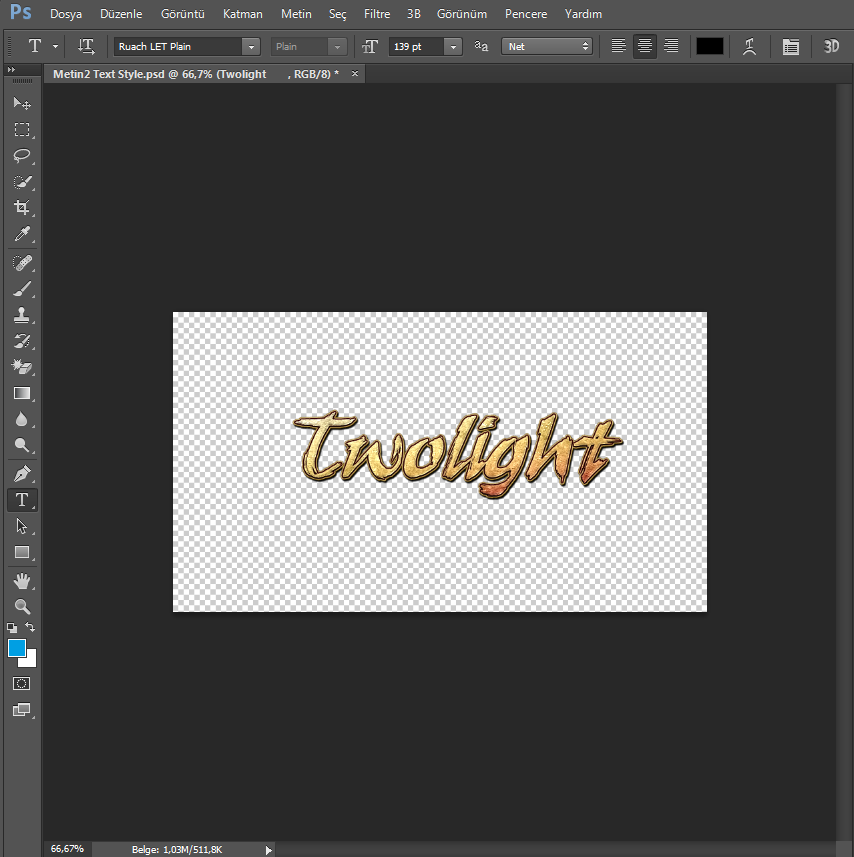Select the Rectangle shape tool
854x857 pixels.
tap(22, 552)
